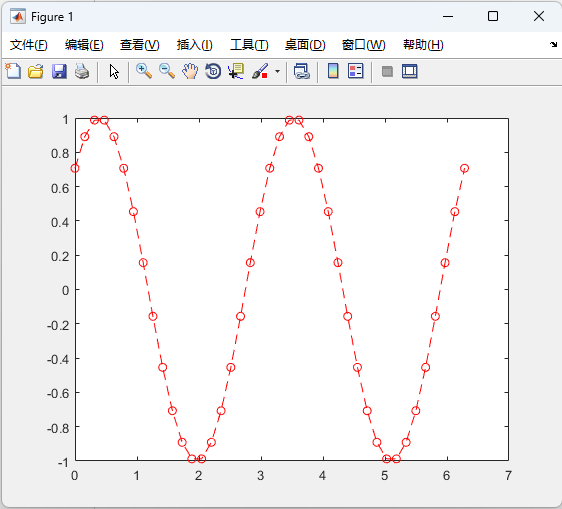This screenshot has height=509, width=562.
Task: Click the Figure 1 title text
Action: 52,17
